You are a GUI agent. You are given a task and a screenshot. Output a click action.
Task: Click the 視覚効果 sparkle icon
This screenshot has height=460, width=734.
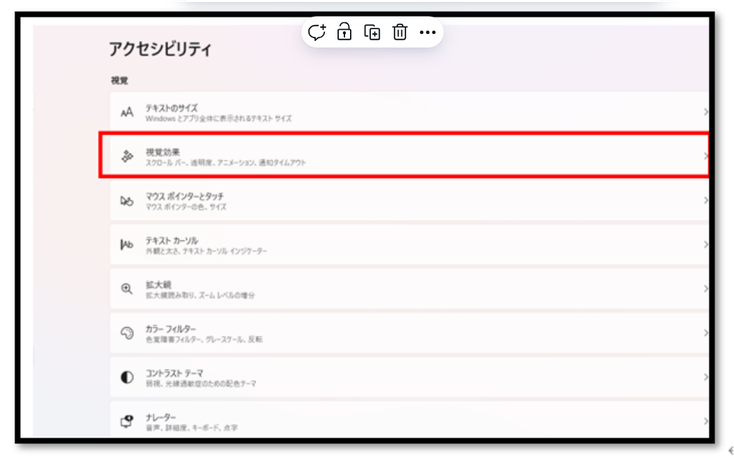(x=127, y=156)
